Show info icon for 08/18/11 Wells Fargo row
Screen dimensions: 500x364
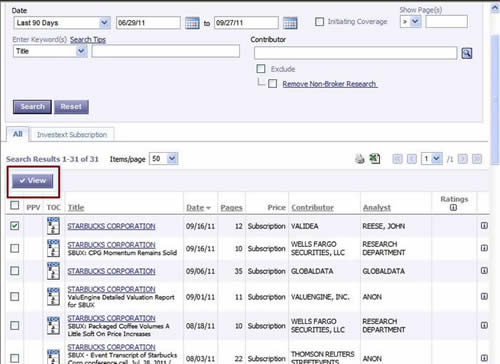(484, 325)
